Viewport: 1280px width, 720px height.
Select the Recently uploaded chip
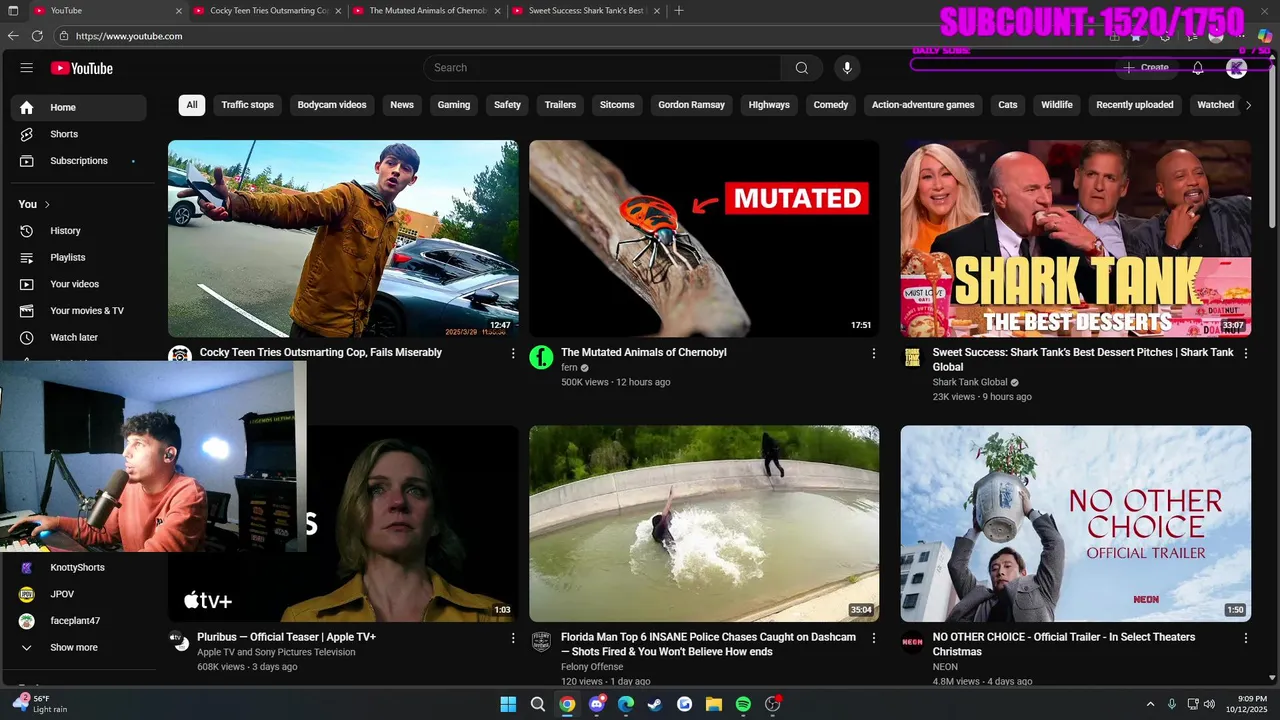pyautogui.click(x=1135, y=105)
